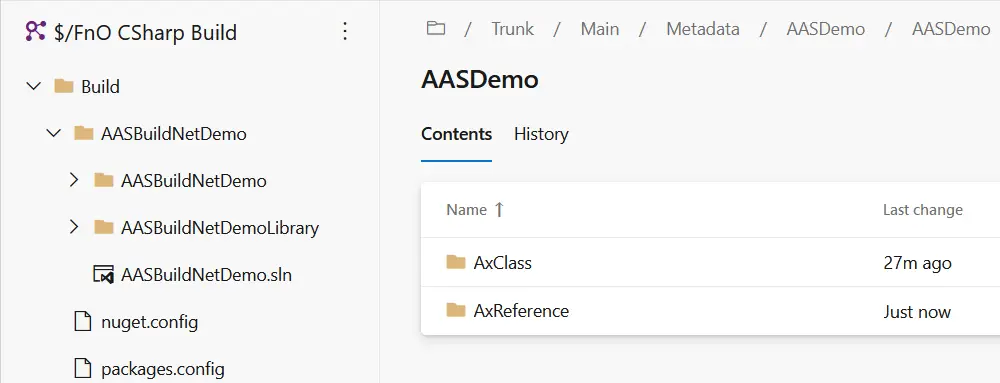The height and width of the screenshot is (383, 1000).
Task: Open packages.config file
Action: point(163,369)
